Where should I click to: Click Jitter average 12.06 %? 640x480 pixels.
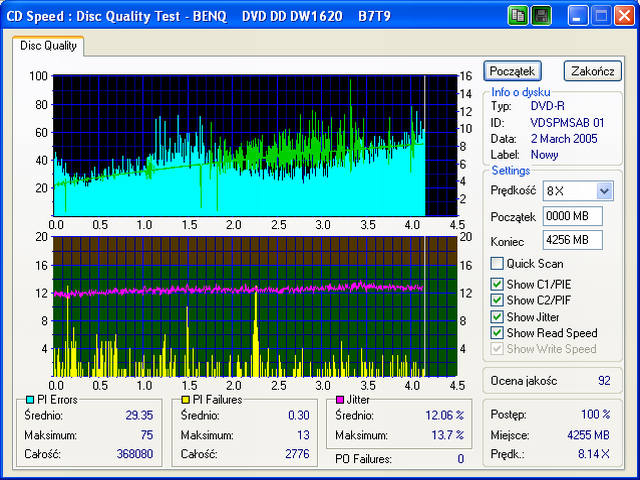[x=444, y=416]
